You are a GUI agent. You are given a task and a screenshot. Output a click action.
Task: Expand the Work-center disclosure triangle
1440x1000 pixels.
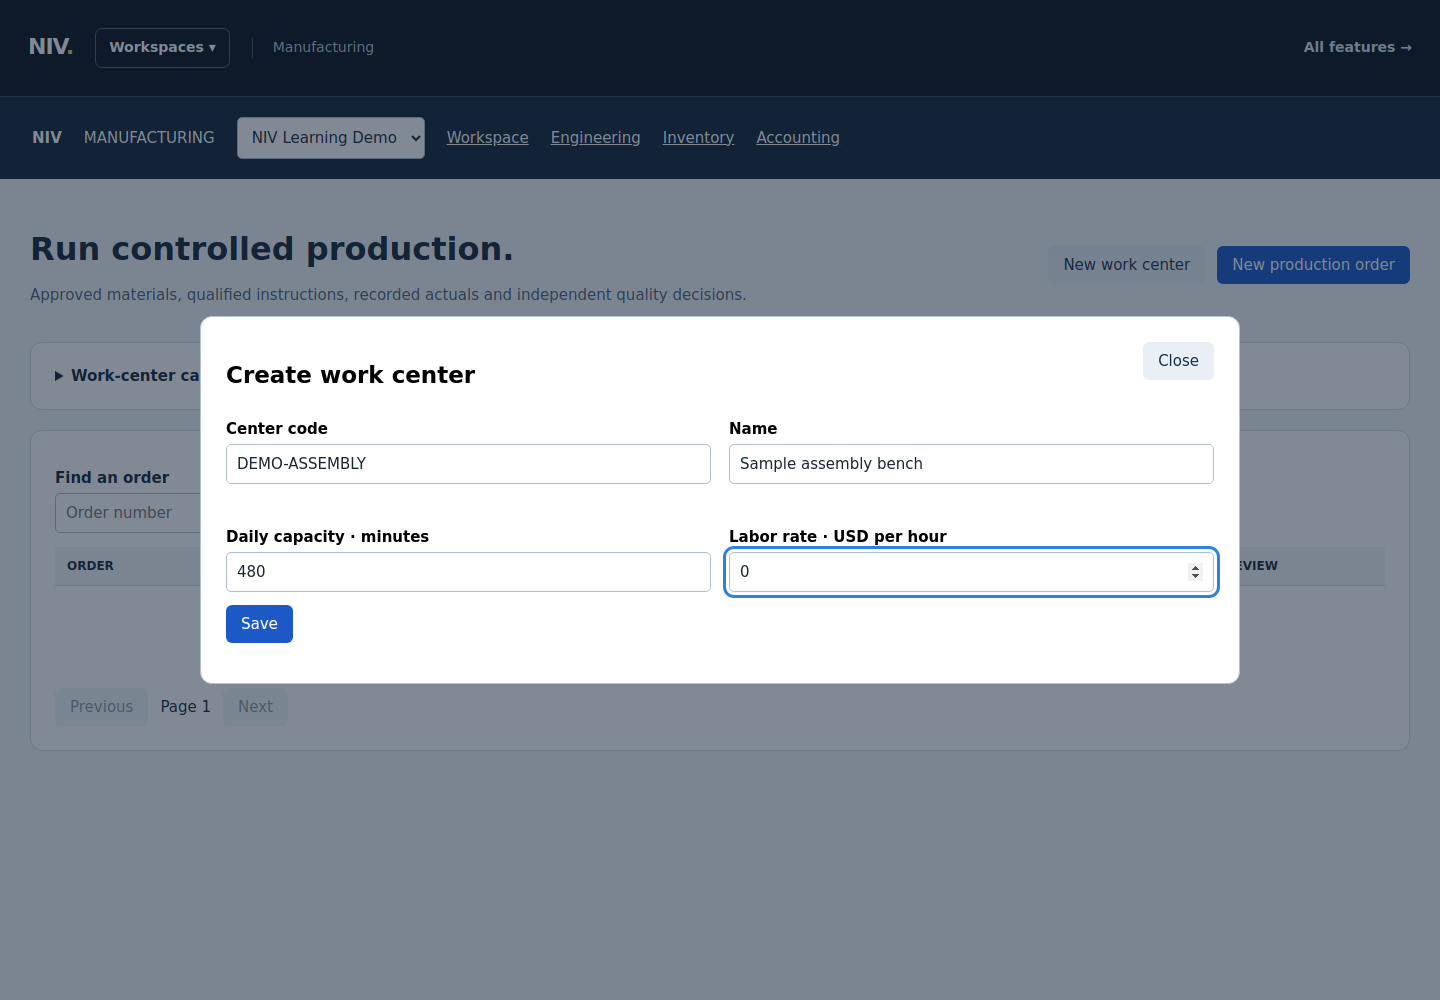(59, 376)
